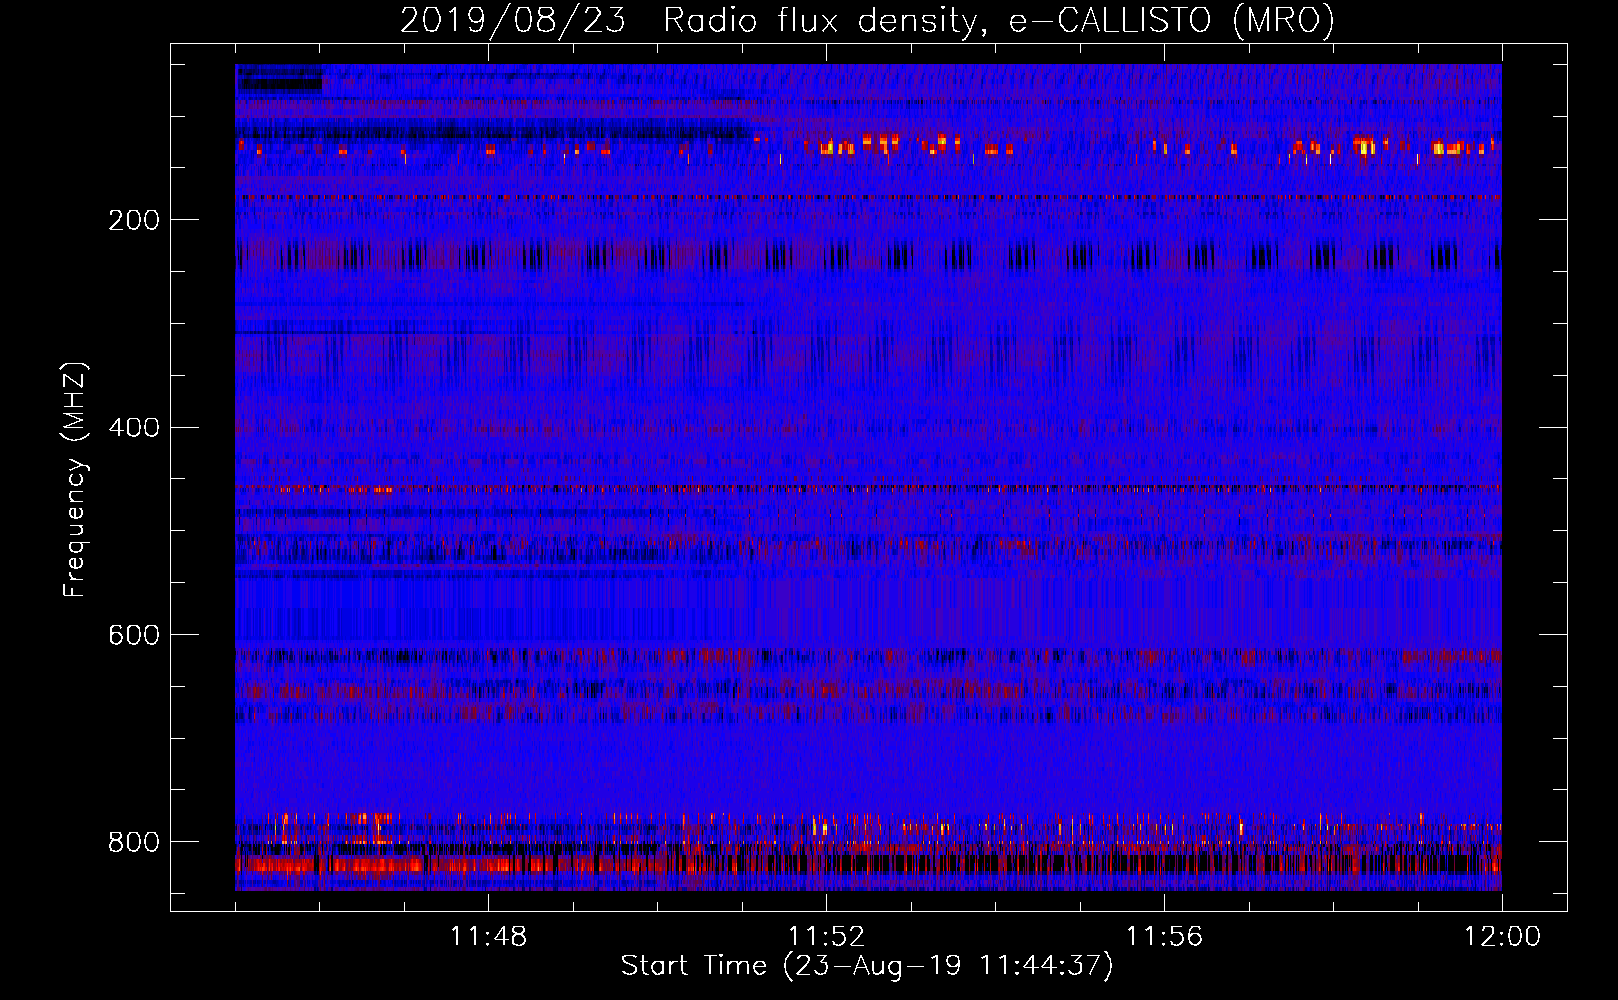Click the 'Start Time (23-Aug-19 11:44:37)' label
Viewport: 1618px width, 1000px height.
(x=867, y=966)
